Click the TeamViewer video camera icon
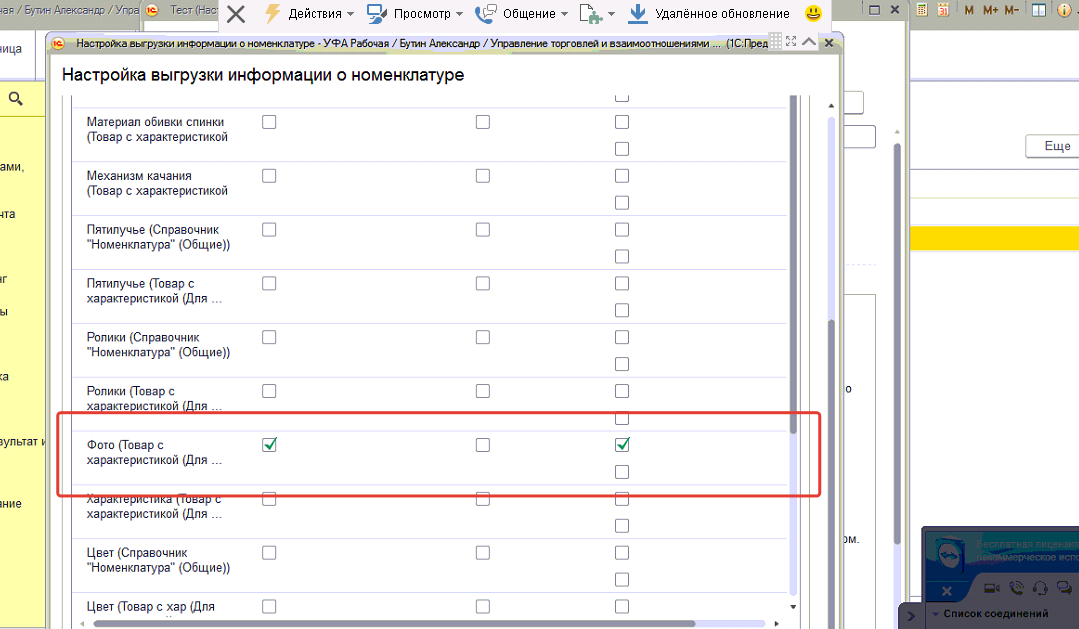The width and height of the screenshot is (1079, 629). [x=992, y=589]
